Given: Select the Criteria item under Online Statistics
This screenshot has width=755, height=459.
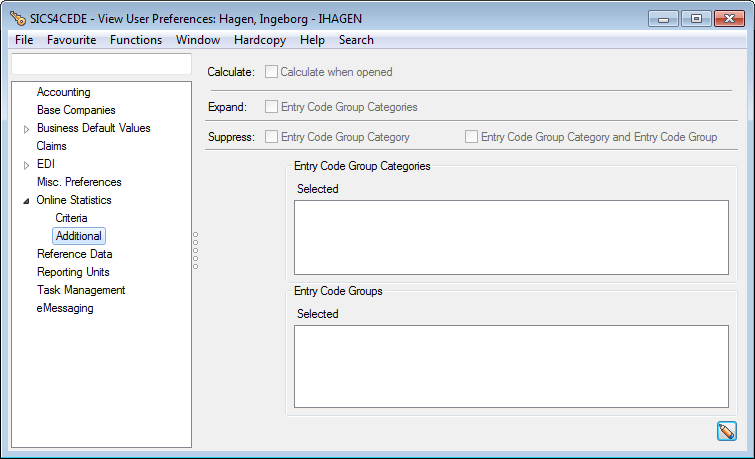Looking at the screenshot, I should coord(71,218).
